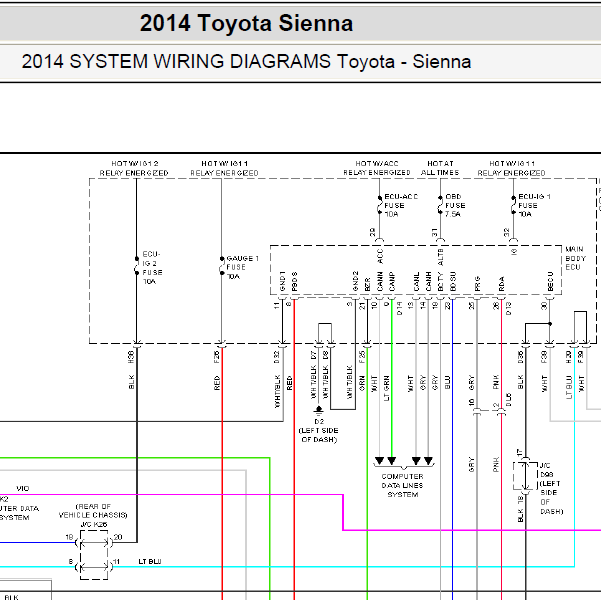Click the 'F26' connector label on the red wire
This screenshot has width=601, height=600.
click(217, 357)
